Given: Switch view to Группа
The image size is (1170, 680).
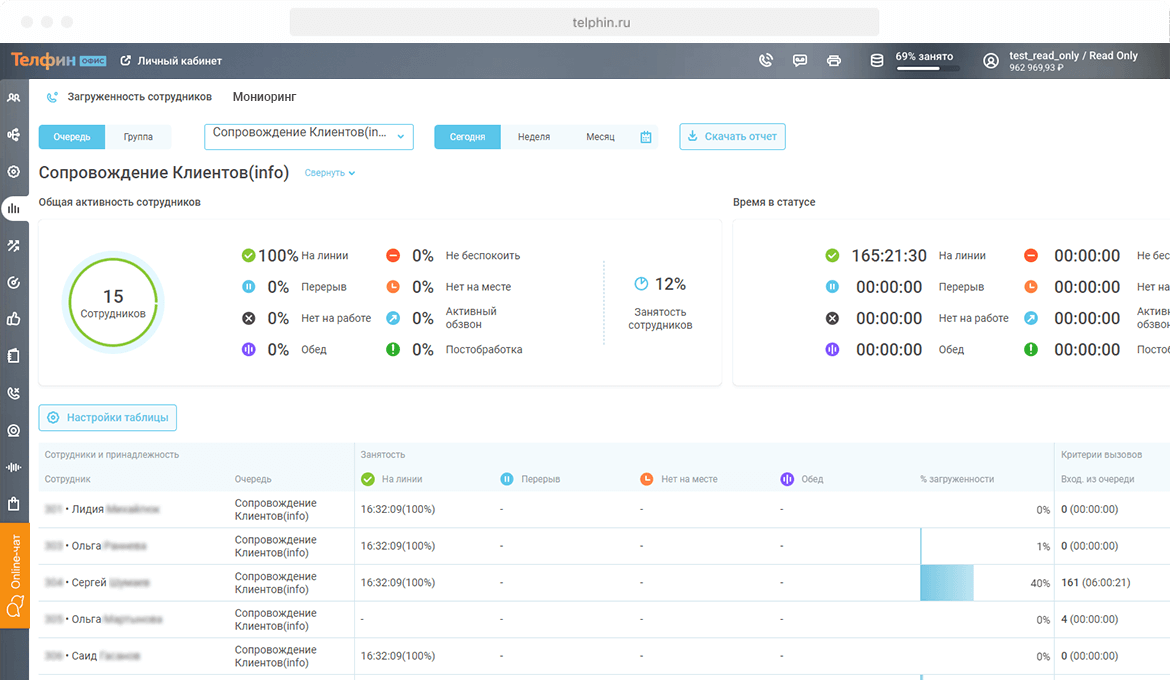Looking at the screenshot, I should 138,137.
